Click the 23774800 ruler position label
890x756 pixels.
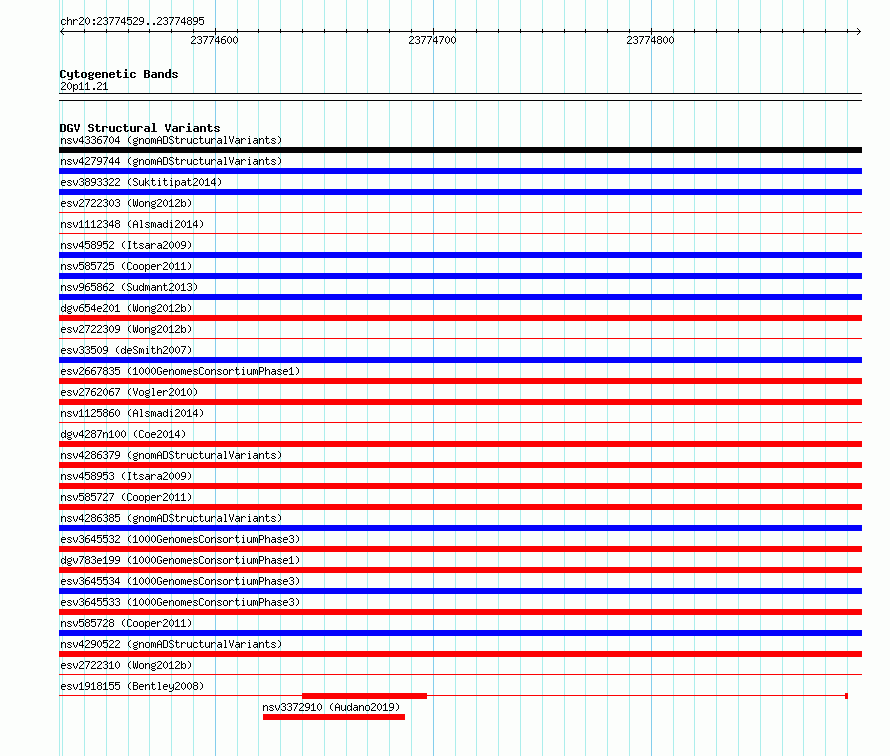(x=650, y=40)
